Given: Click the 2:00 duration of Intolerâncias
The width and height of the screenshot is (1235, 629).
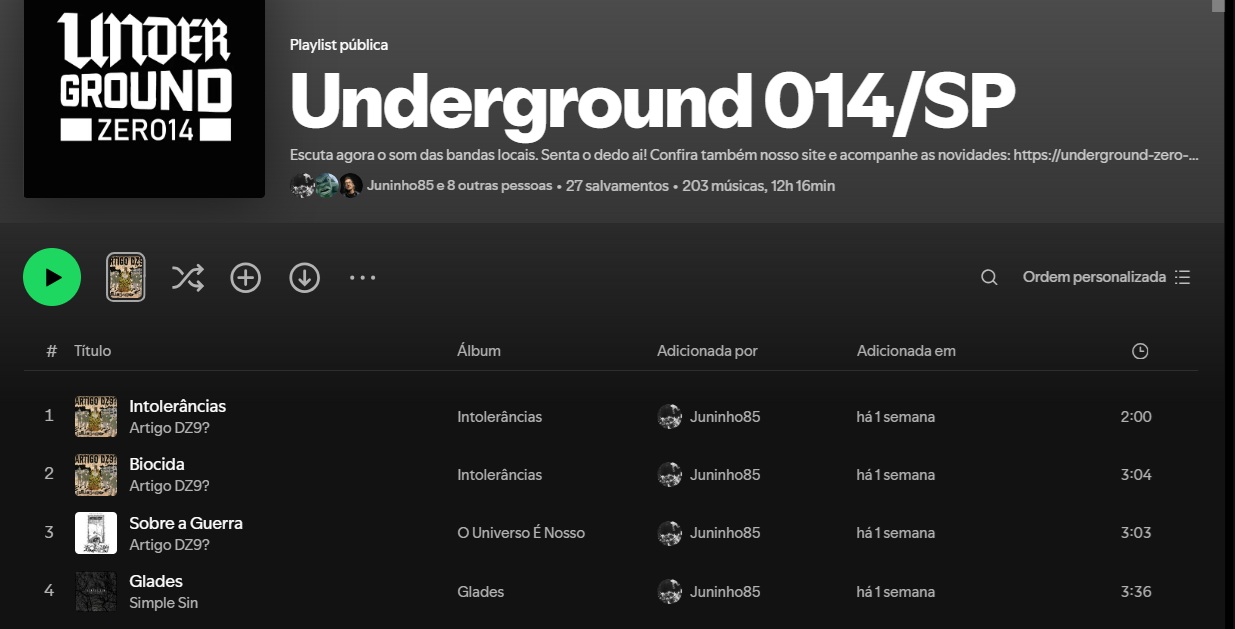Looking at the screenshot, I should [x=1136, y=417].
